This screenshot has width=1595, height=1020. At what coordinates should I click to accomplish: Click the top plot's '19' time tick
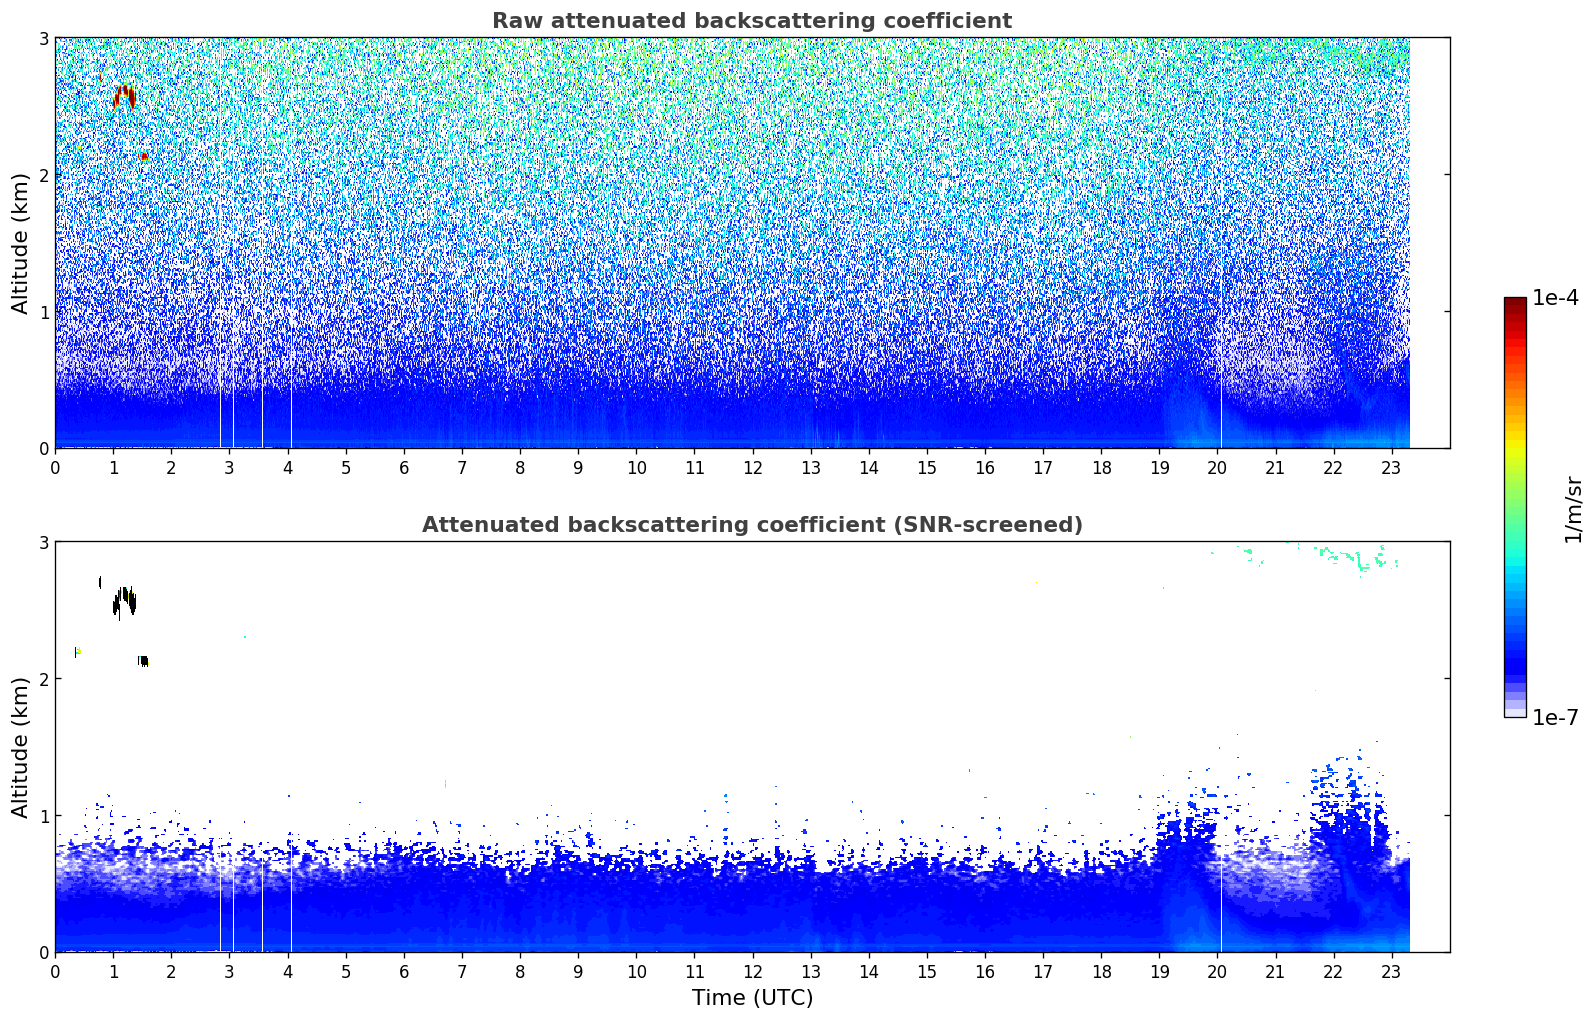click(1159, 467)
